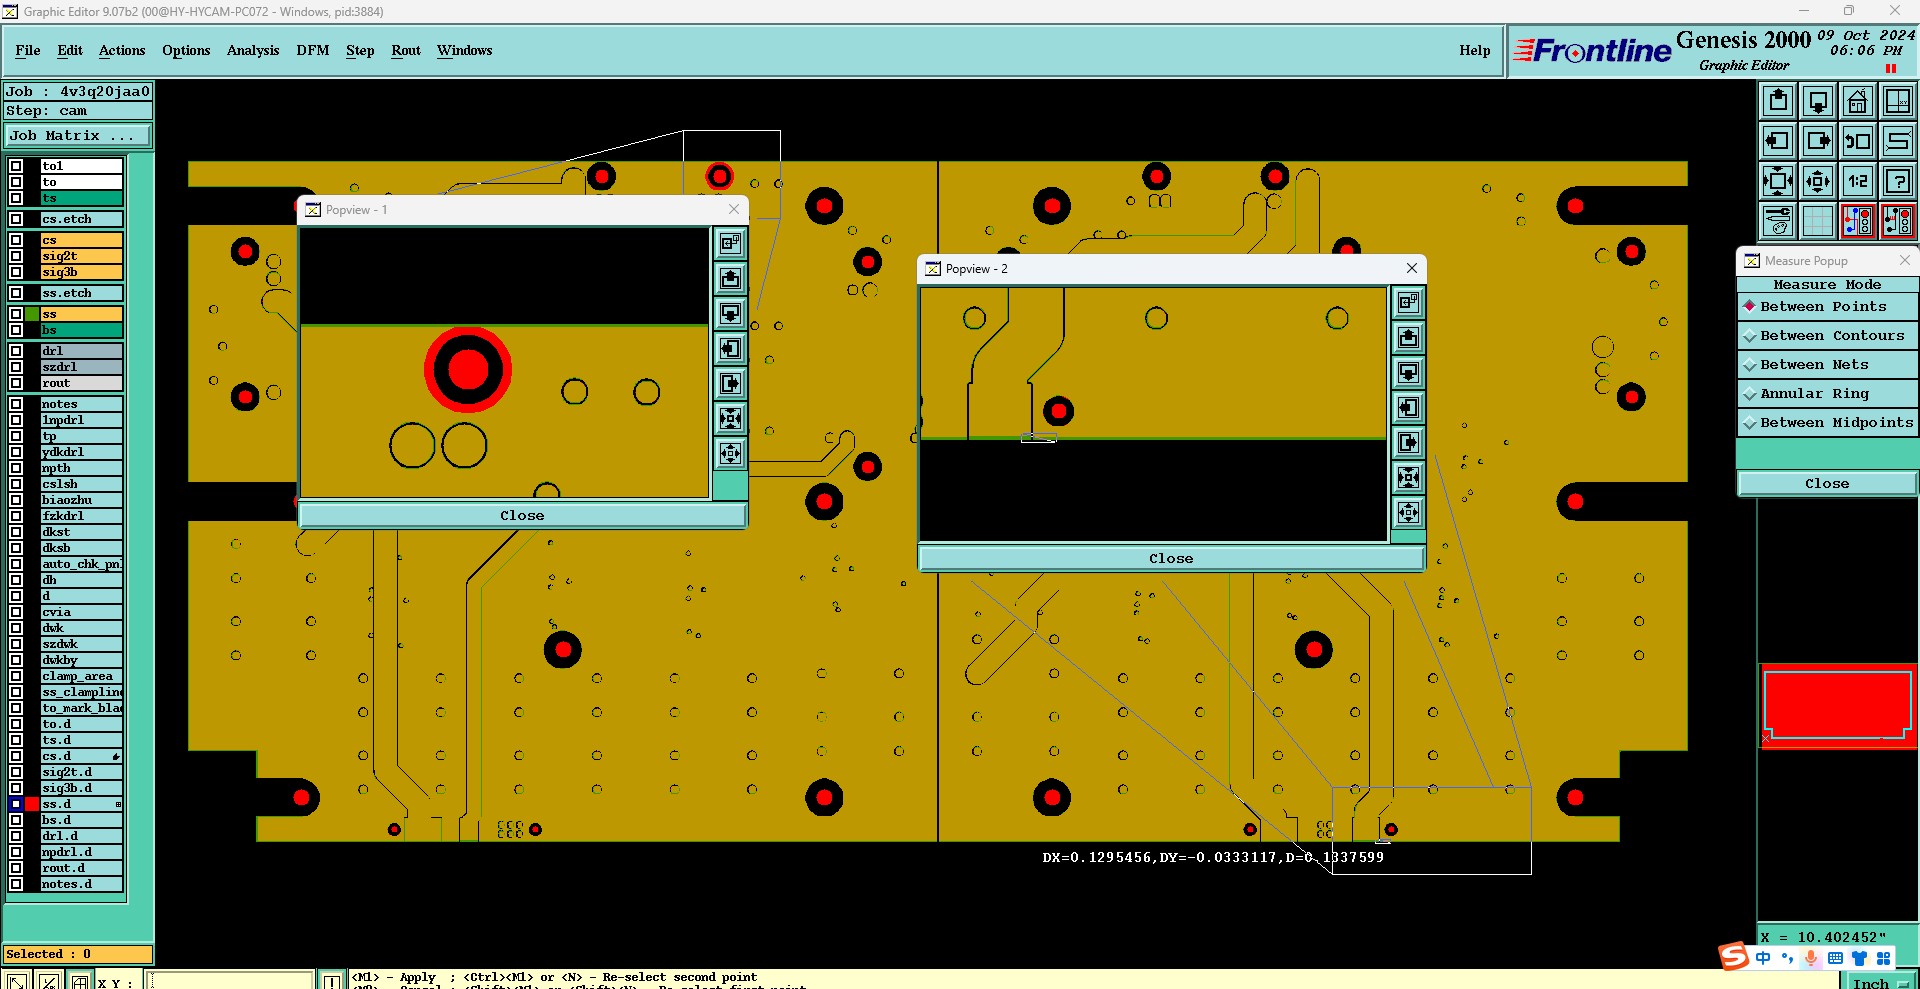Open the File menu
The width and height of the screenshot is (1920, 989).
tap(28, 50)
